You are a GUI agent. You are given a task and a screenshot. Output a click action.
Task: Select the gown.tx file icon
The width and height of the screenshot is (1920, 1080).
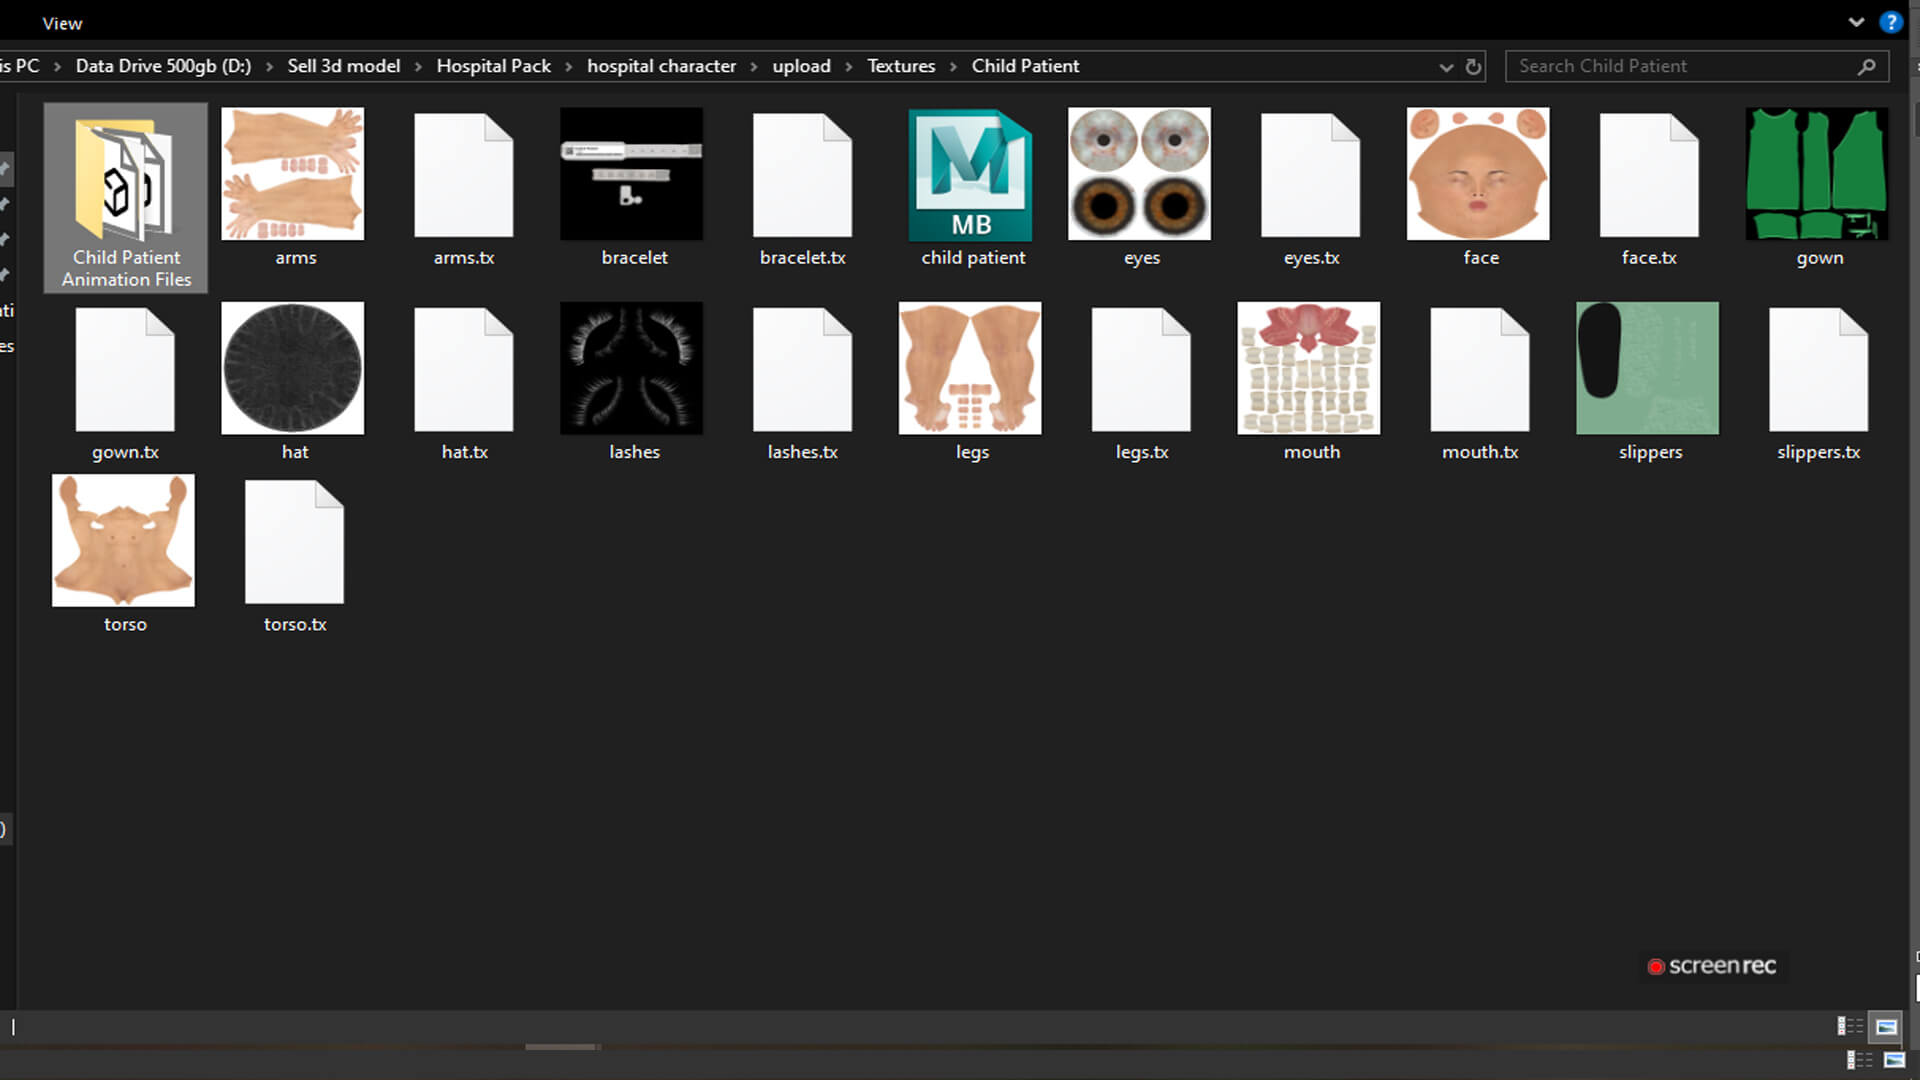125,369
